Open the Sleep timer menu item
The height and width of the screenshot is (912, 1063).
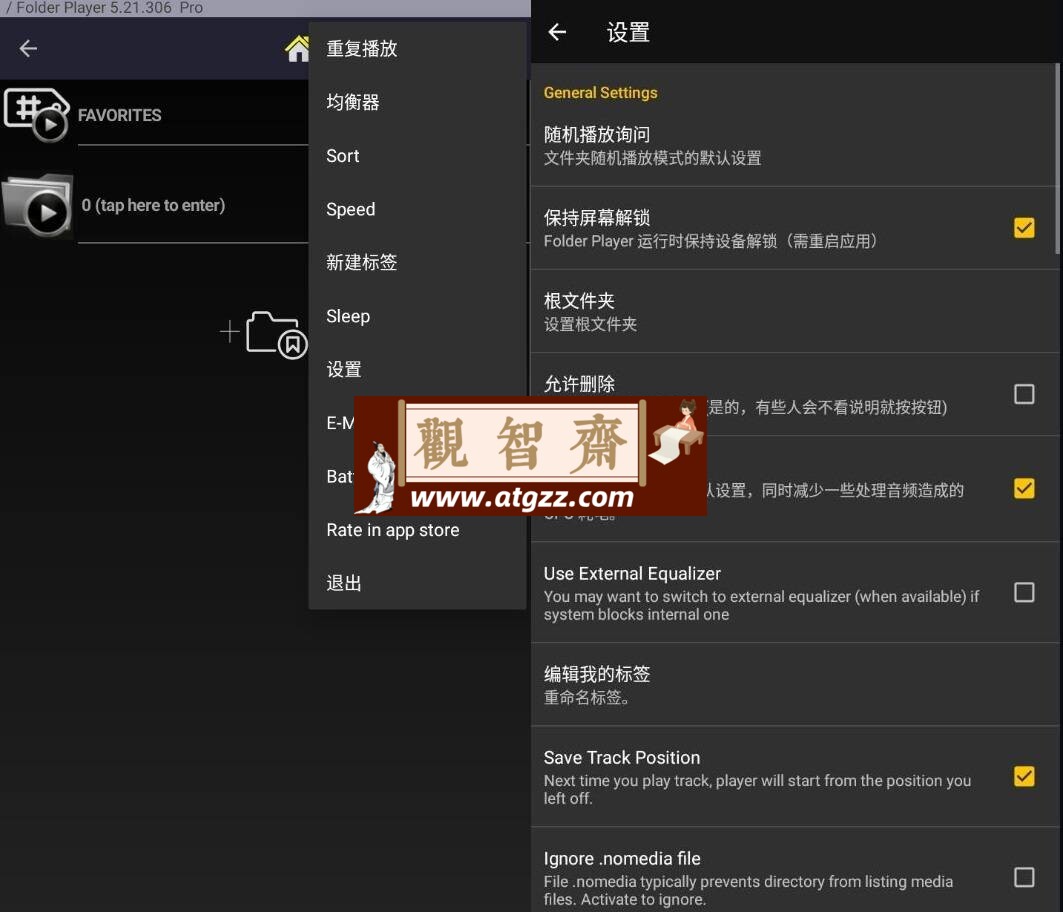click(x=417, y=316)
